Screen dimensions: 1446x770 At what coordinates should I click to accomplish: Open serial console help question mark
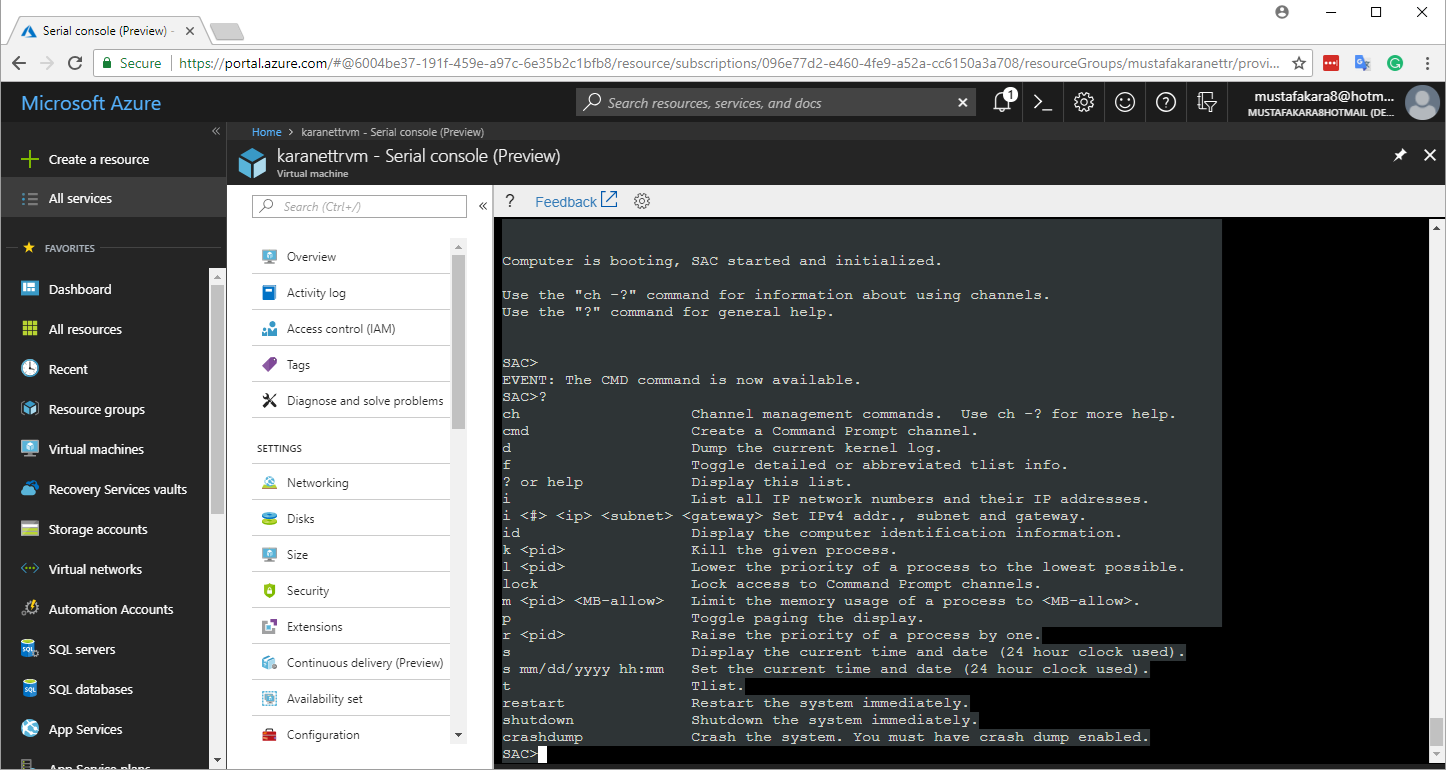(x=509, y=201)
